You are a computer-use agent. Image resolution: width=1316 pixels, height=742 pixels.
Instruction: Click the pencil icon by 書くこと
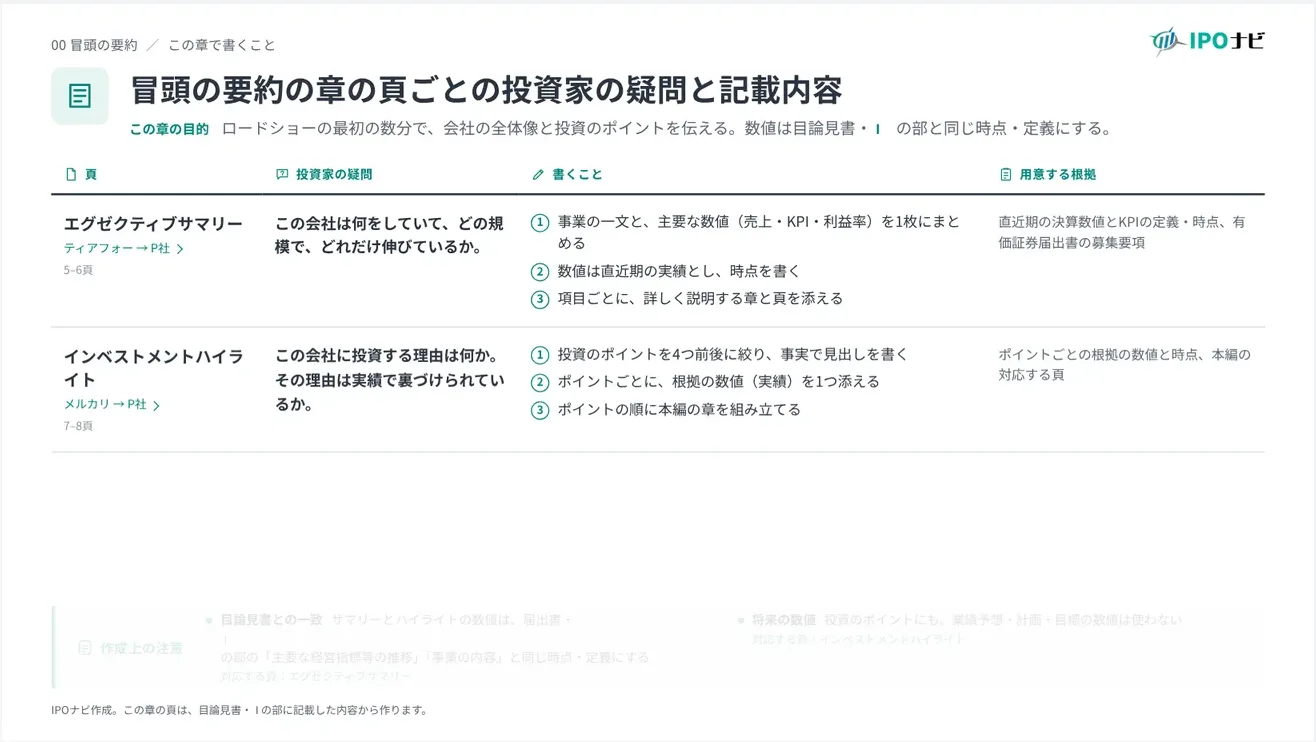(538, 174)
